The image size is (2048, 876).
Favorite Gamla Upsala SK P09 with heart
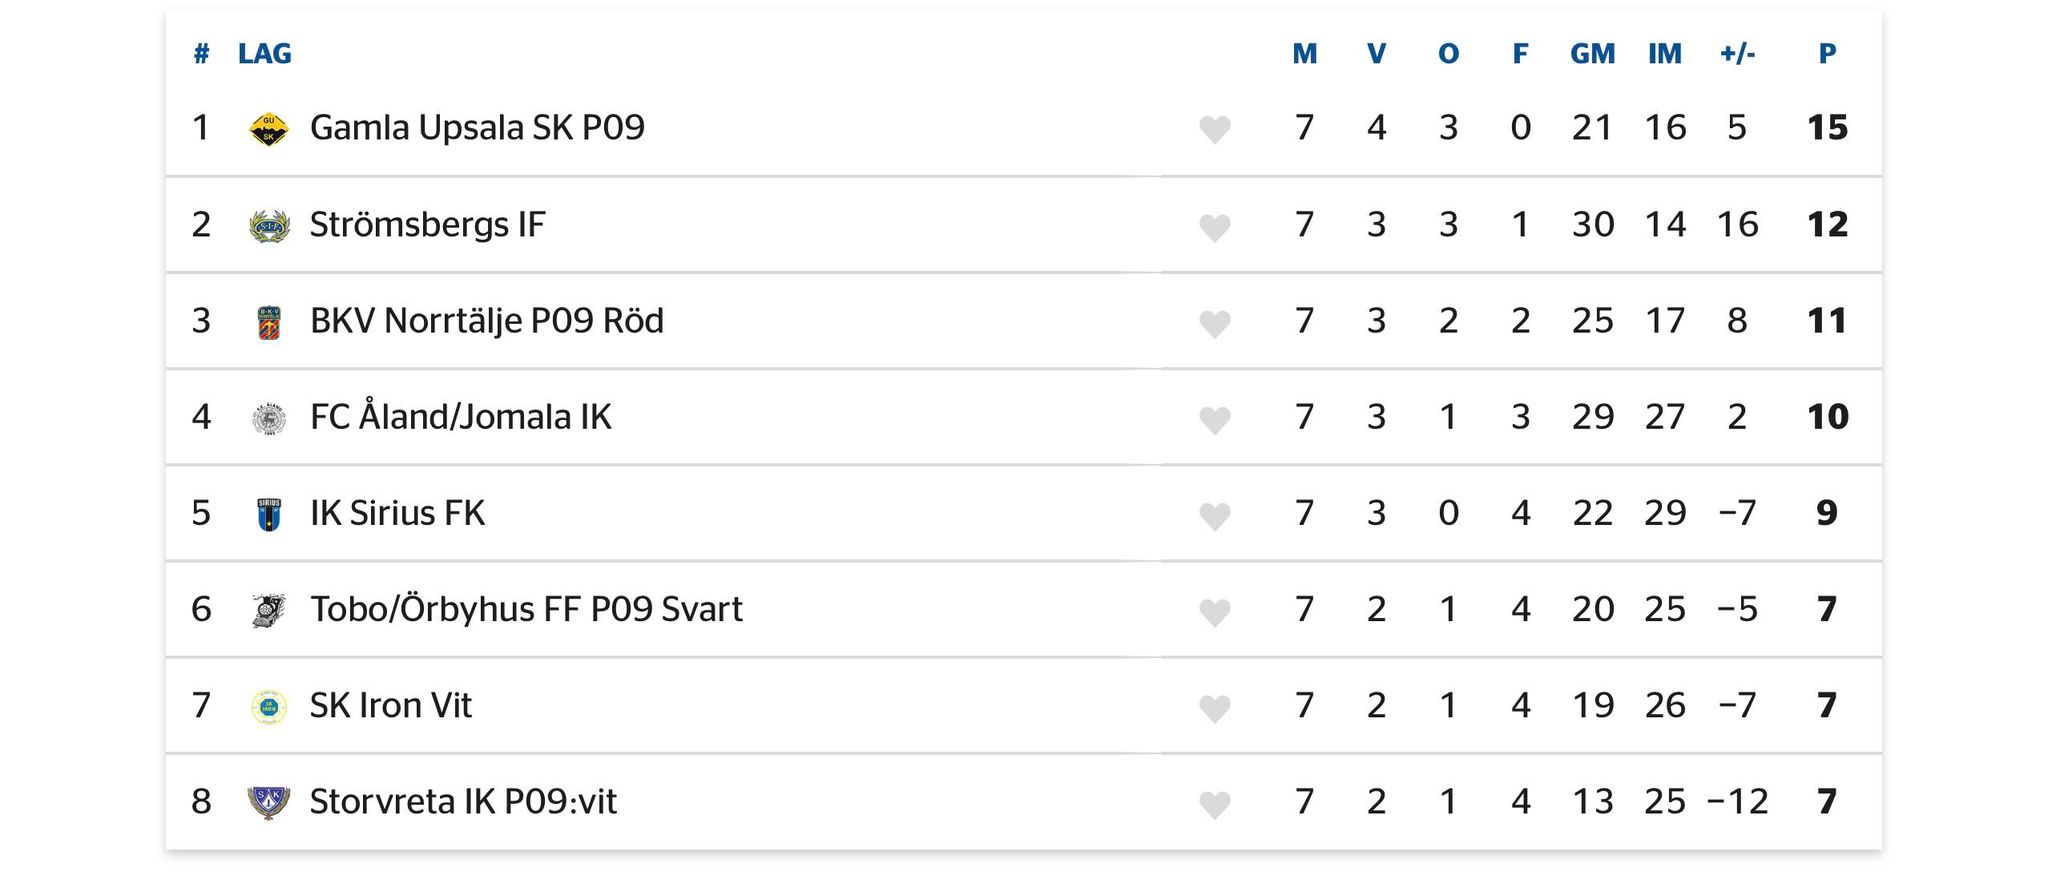click(x=1214, y=130)
